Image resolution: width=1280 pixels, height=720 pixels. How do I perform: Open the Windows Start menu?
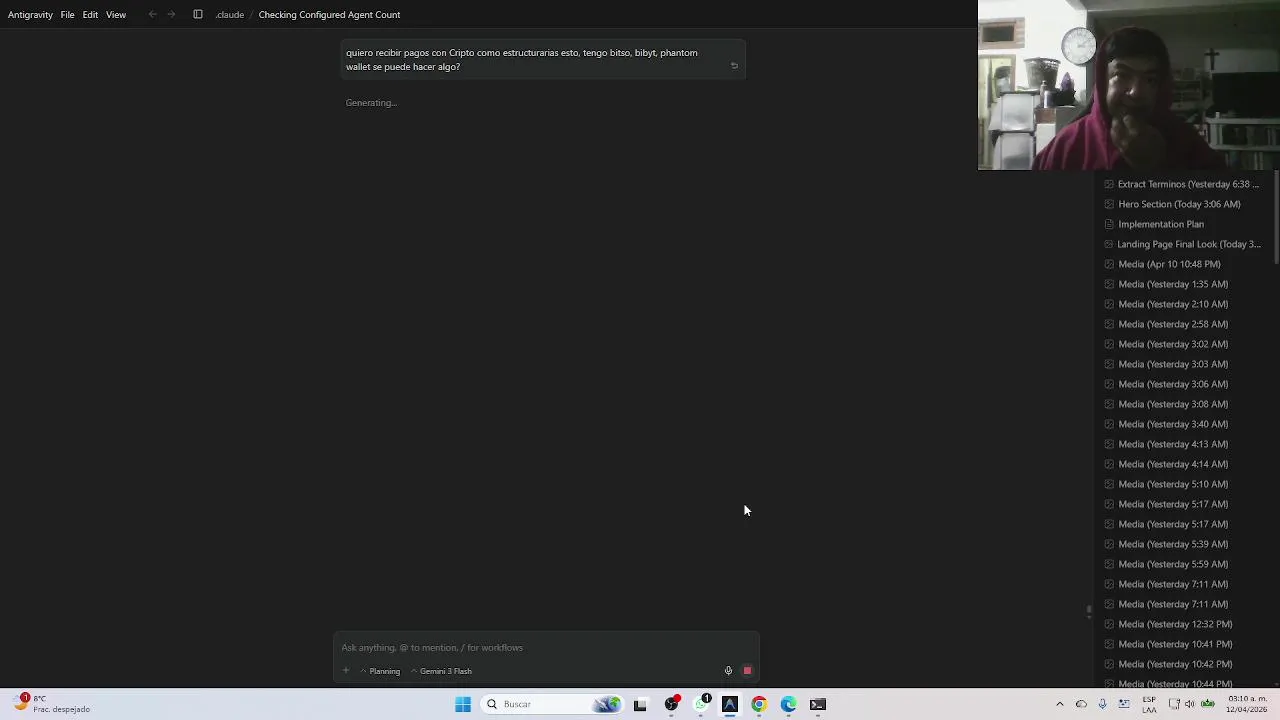point(463,704)
